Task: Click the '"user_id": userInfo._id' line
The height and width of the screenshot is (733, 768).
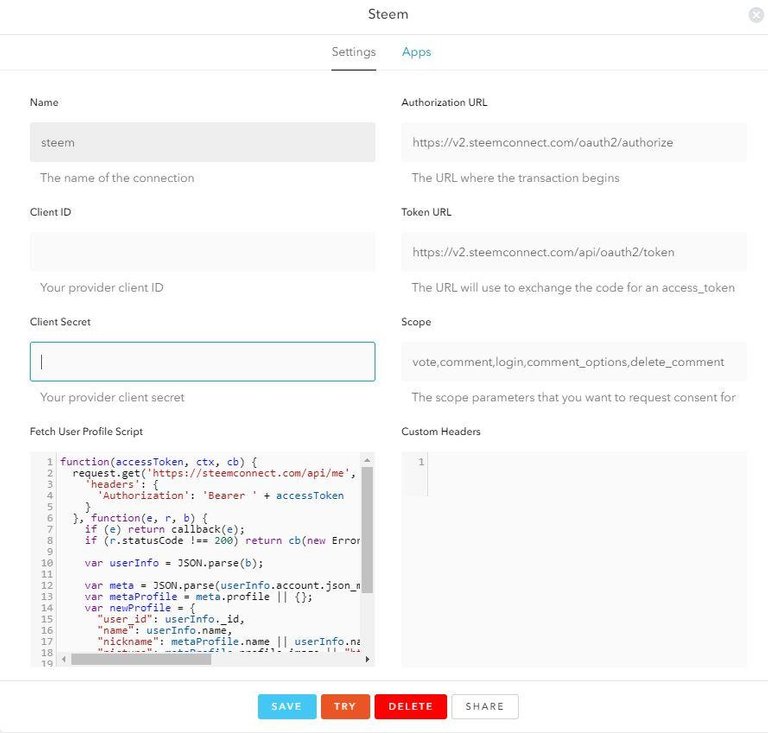Action: (x=171, y=619)
